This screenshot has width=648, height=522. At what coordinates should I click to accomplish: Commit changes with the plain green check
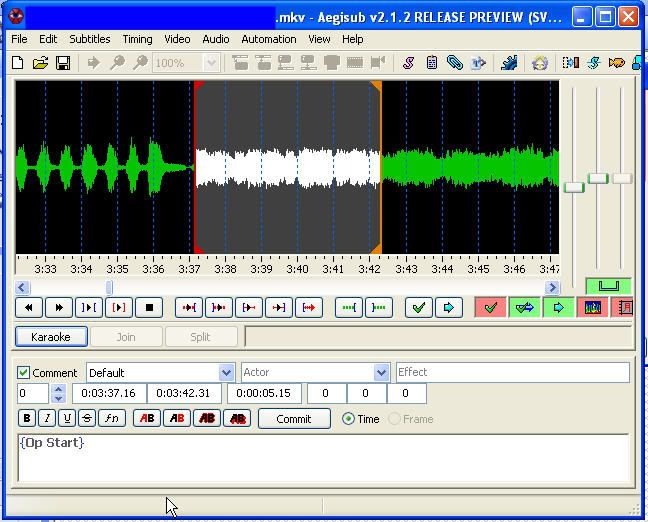(419, 307)
